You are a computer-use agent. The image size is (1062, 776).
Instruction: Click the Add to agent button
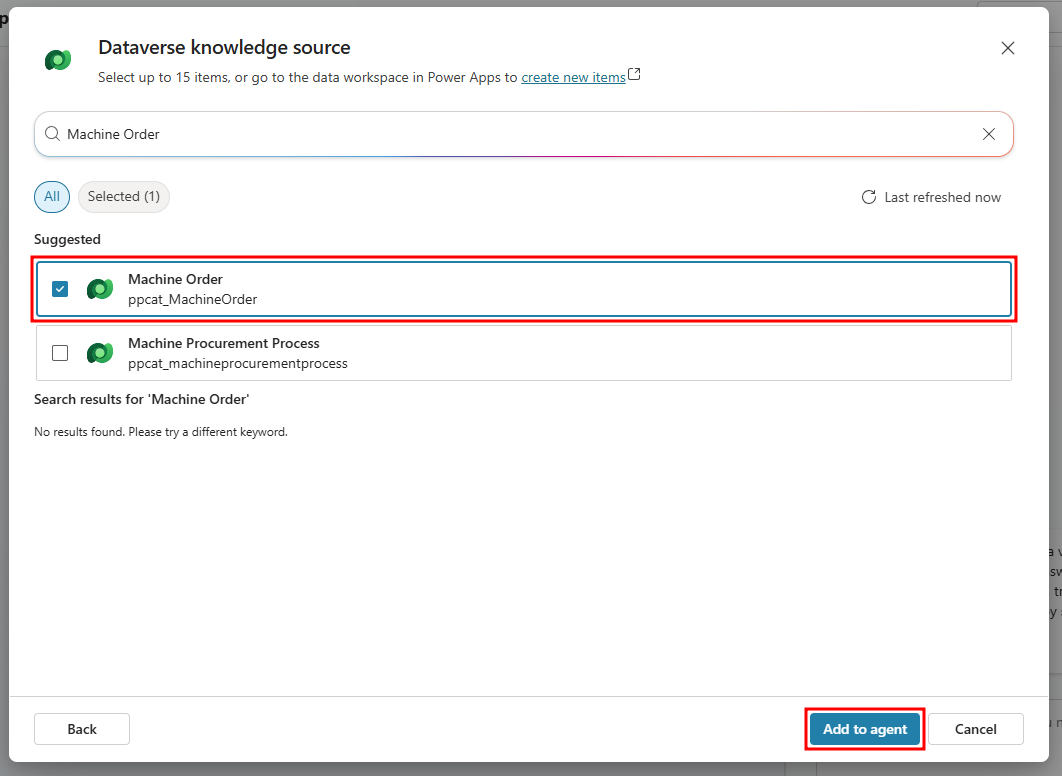(x=865, y=729)
